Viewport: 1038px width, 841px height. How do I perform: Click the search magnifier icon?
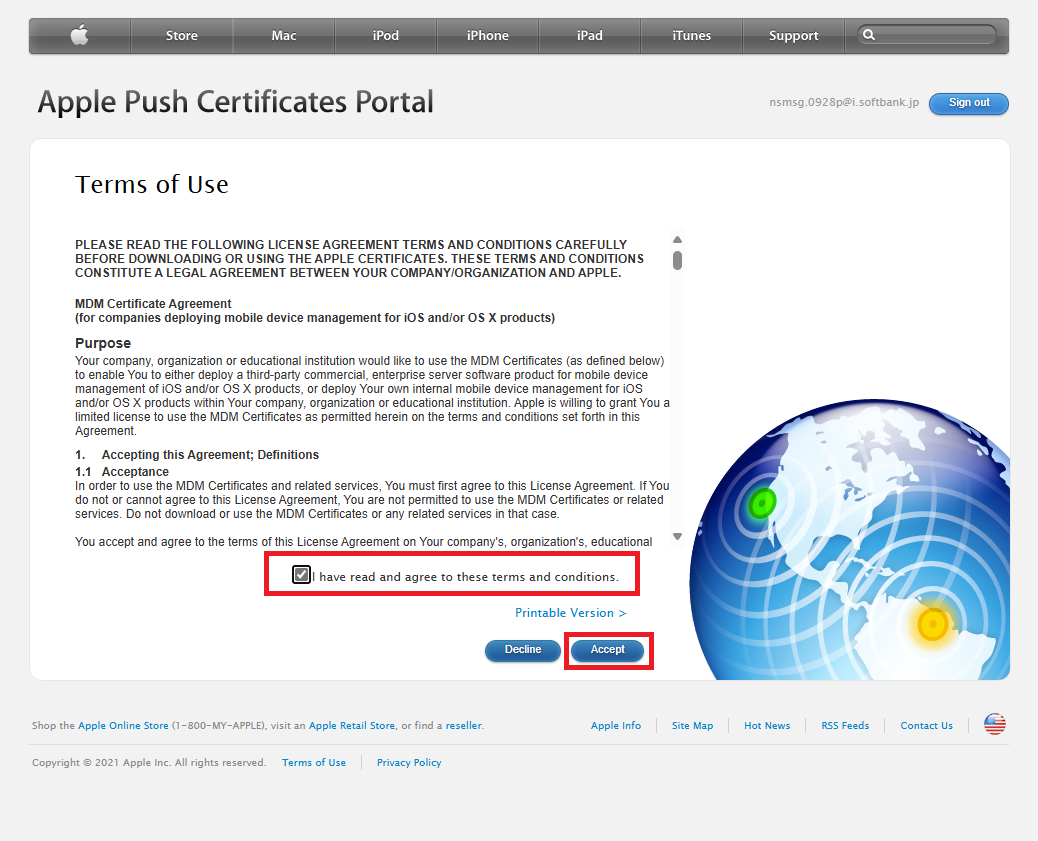(869, 35)
